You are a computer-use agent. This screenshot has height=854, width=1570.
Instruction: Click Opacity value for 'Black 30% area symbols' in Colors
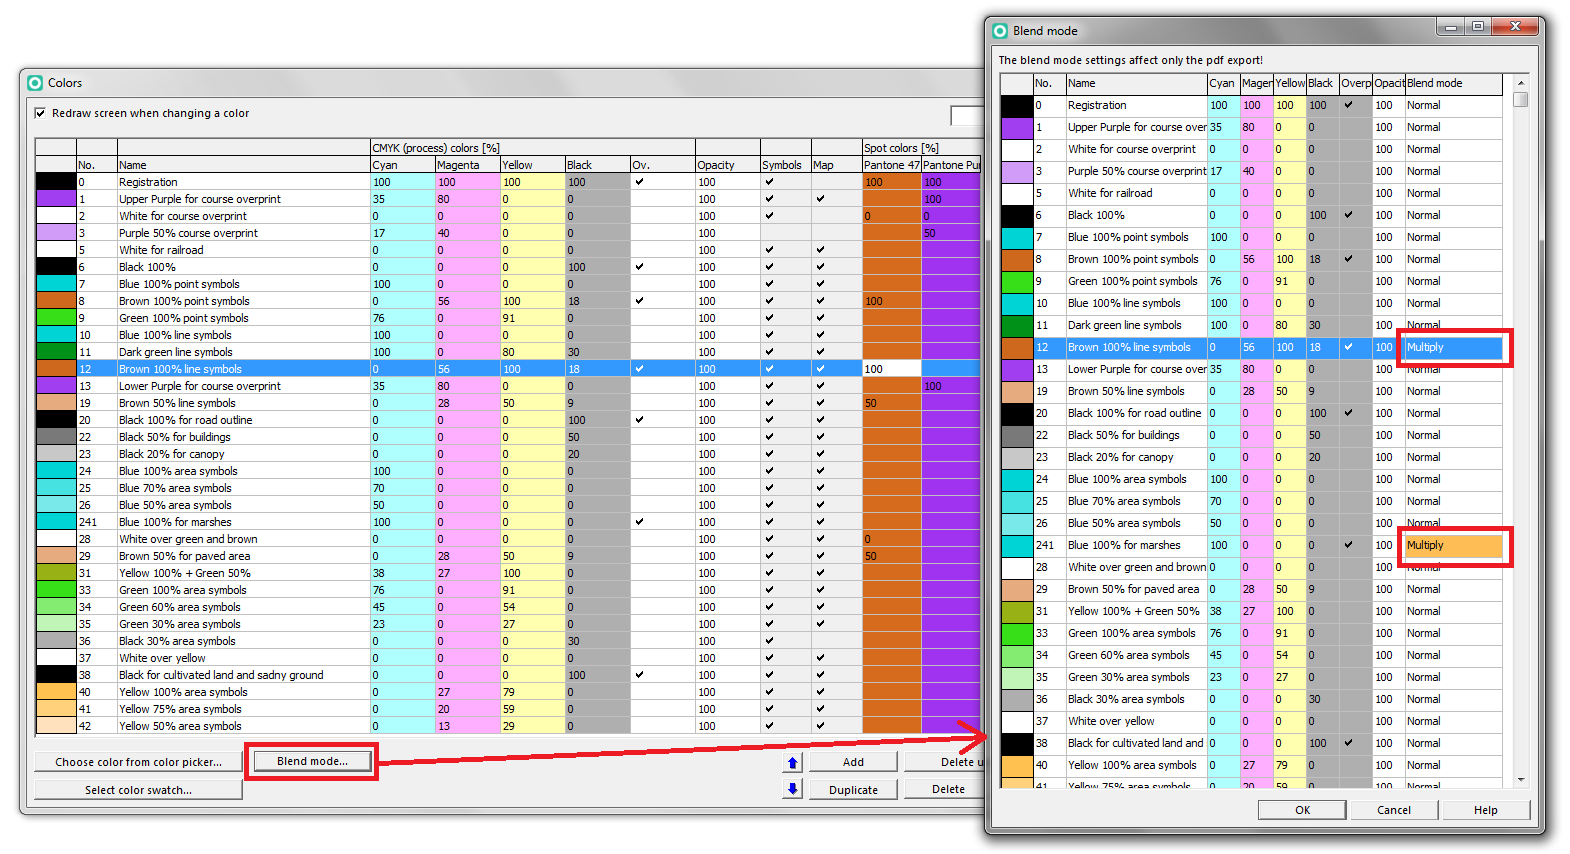point(728,641)
